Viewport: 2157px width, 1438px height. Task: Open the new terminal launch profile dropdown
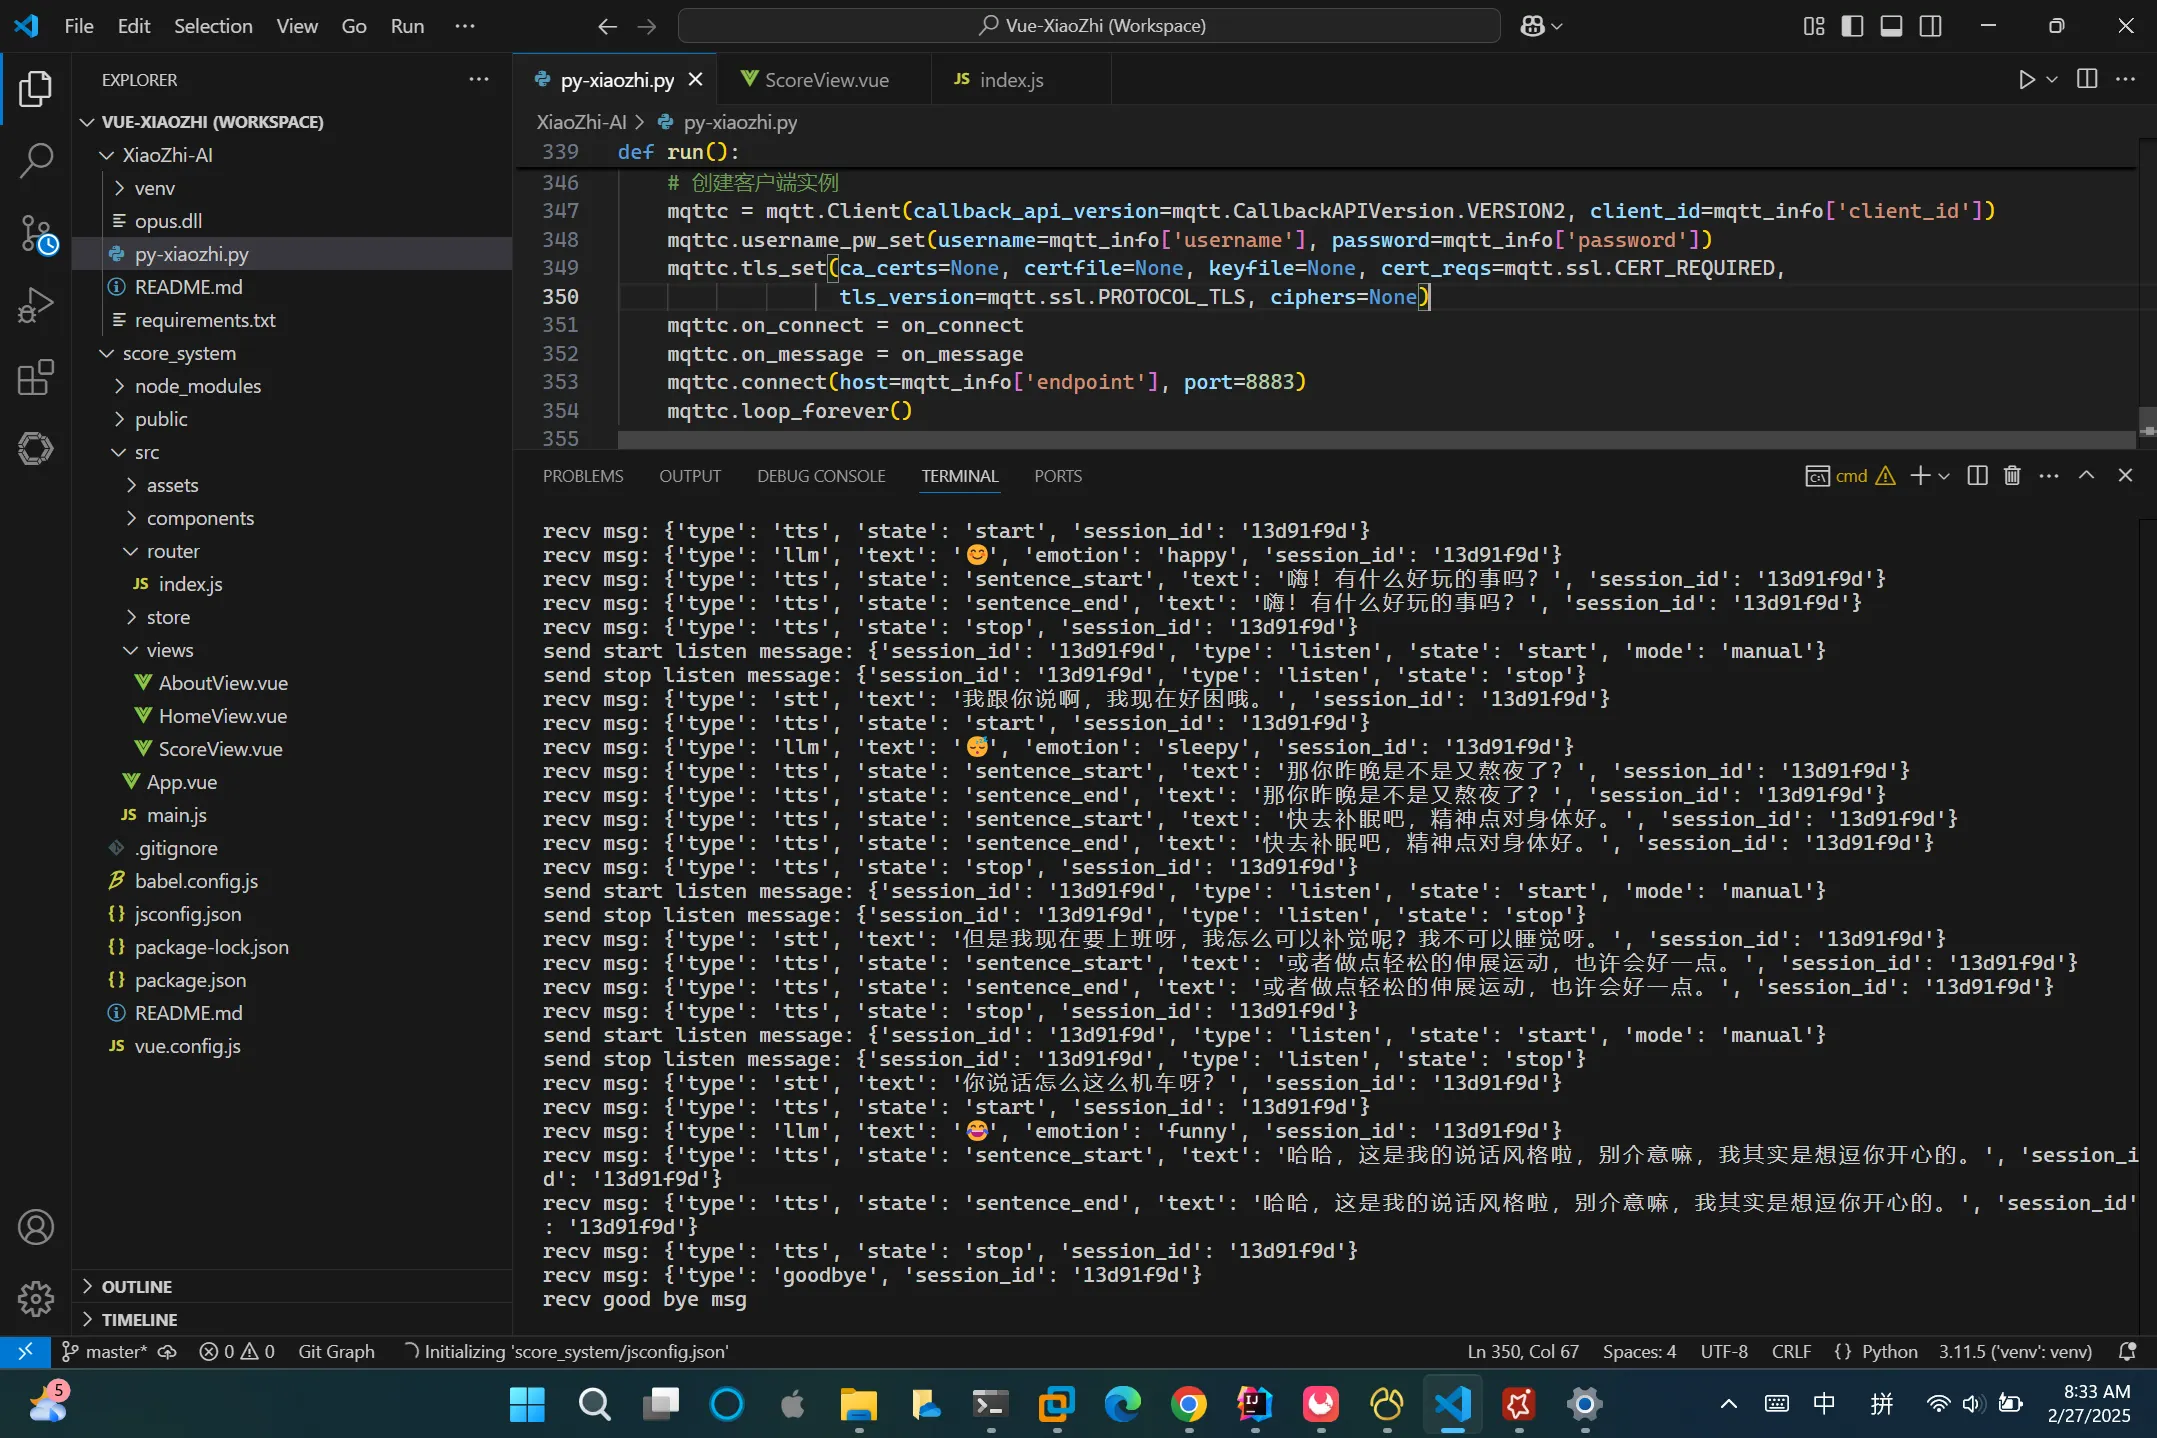(x=1944, y=476)
